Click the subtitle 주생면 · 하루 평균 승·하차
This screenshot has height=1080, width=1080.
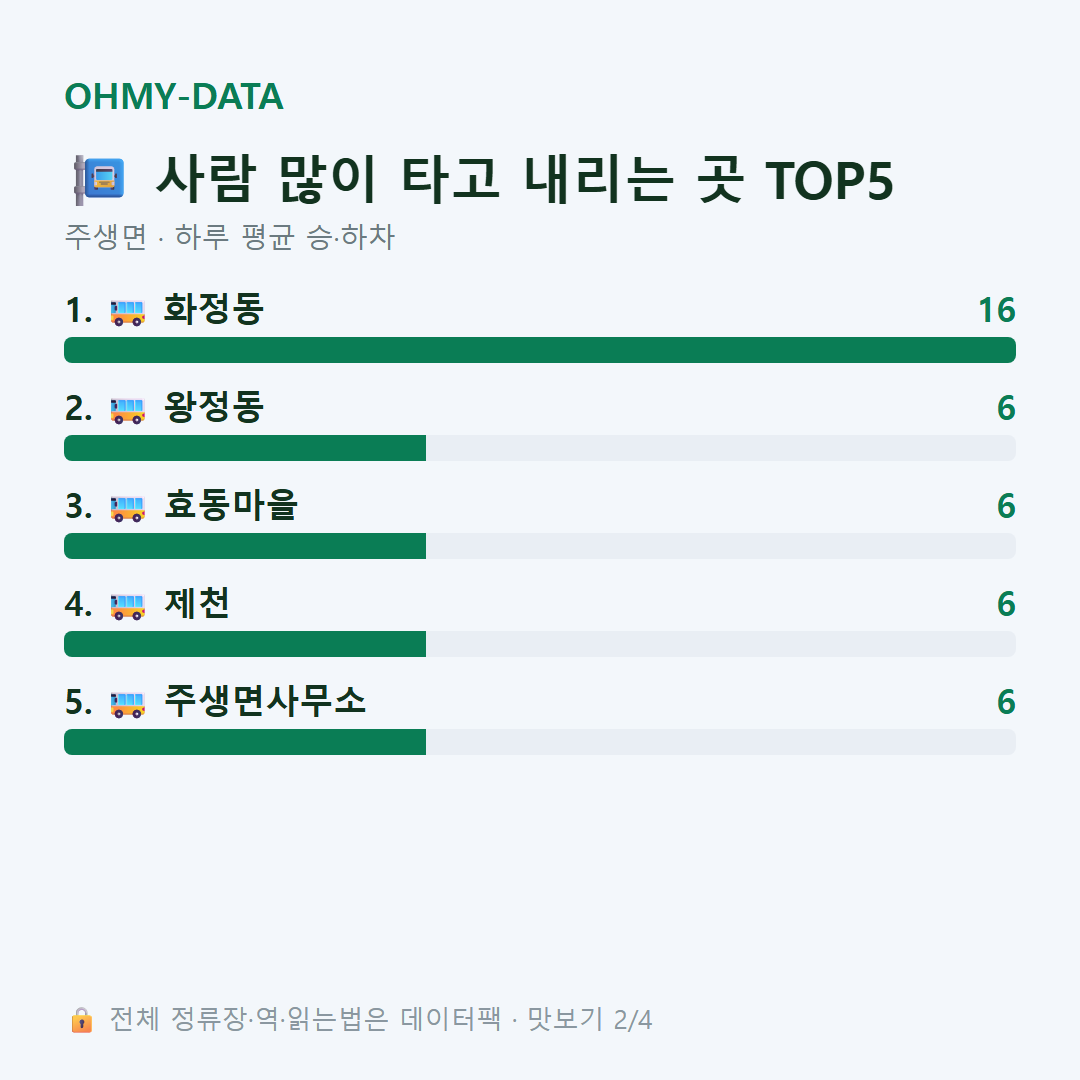point(229,237)
